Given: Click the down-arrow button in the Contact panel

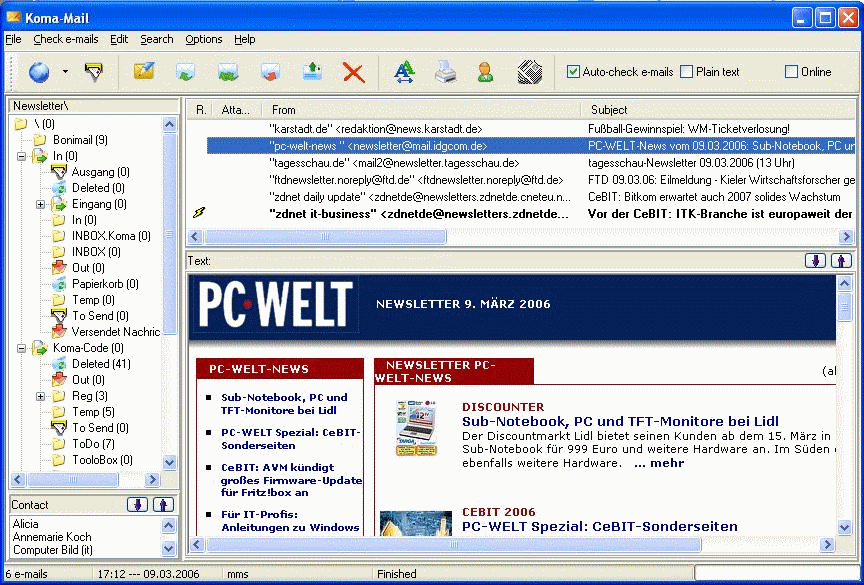Looking at the screenshot, I should tap(138, 504).
